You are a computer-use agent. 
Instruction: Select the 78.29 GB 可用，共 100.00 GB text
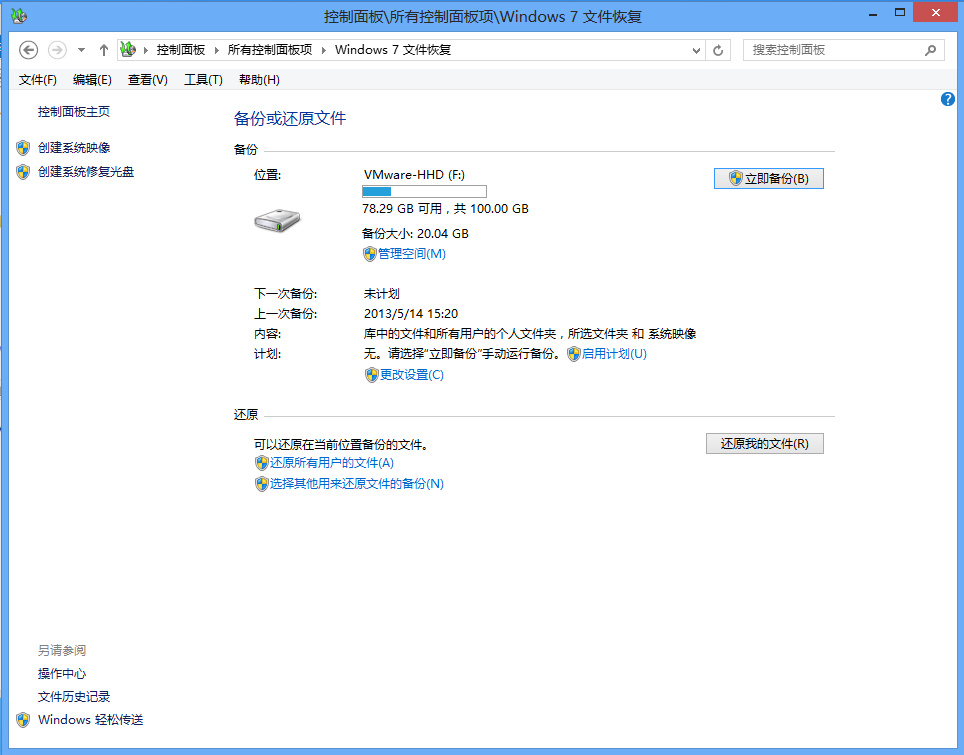445,208
